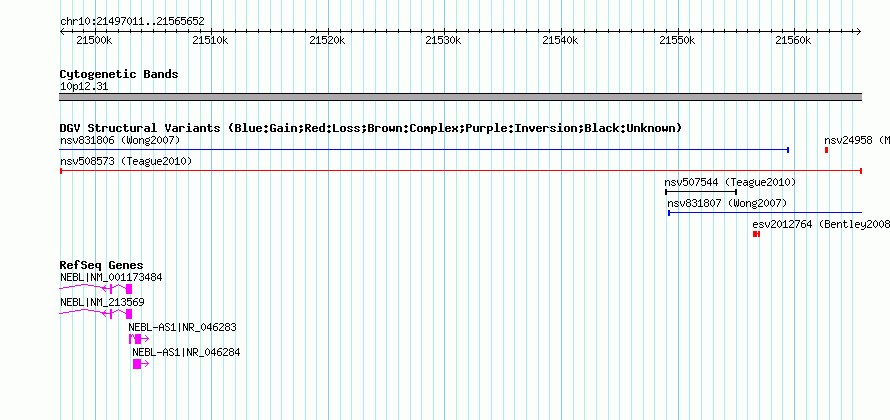This screenshot has height=420, width=890.
Task: Click the nsv831806 (Wong2007) label
Action: (120, 140)
